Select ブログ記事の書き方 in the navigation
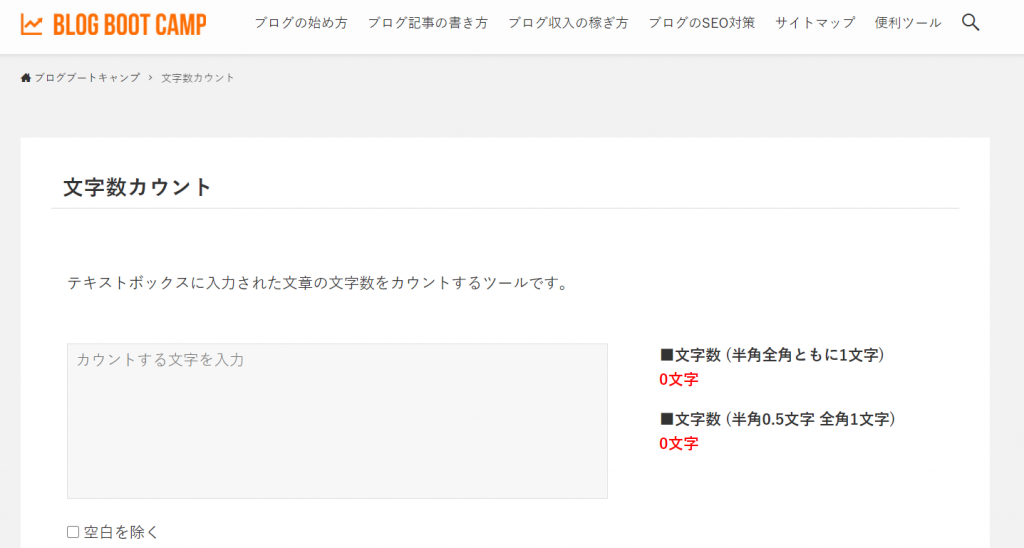1024x548 pixels. 427,23
